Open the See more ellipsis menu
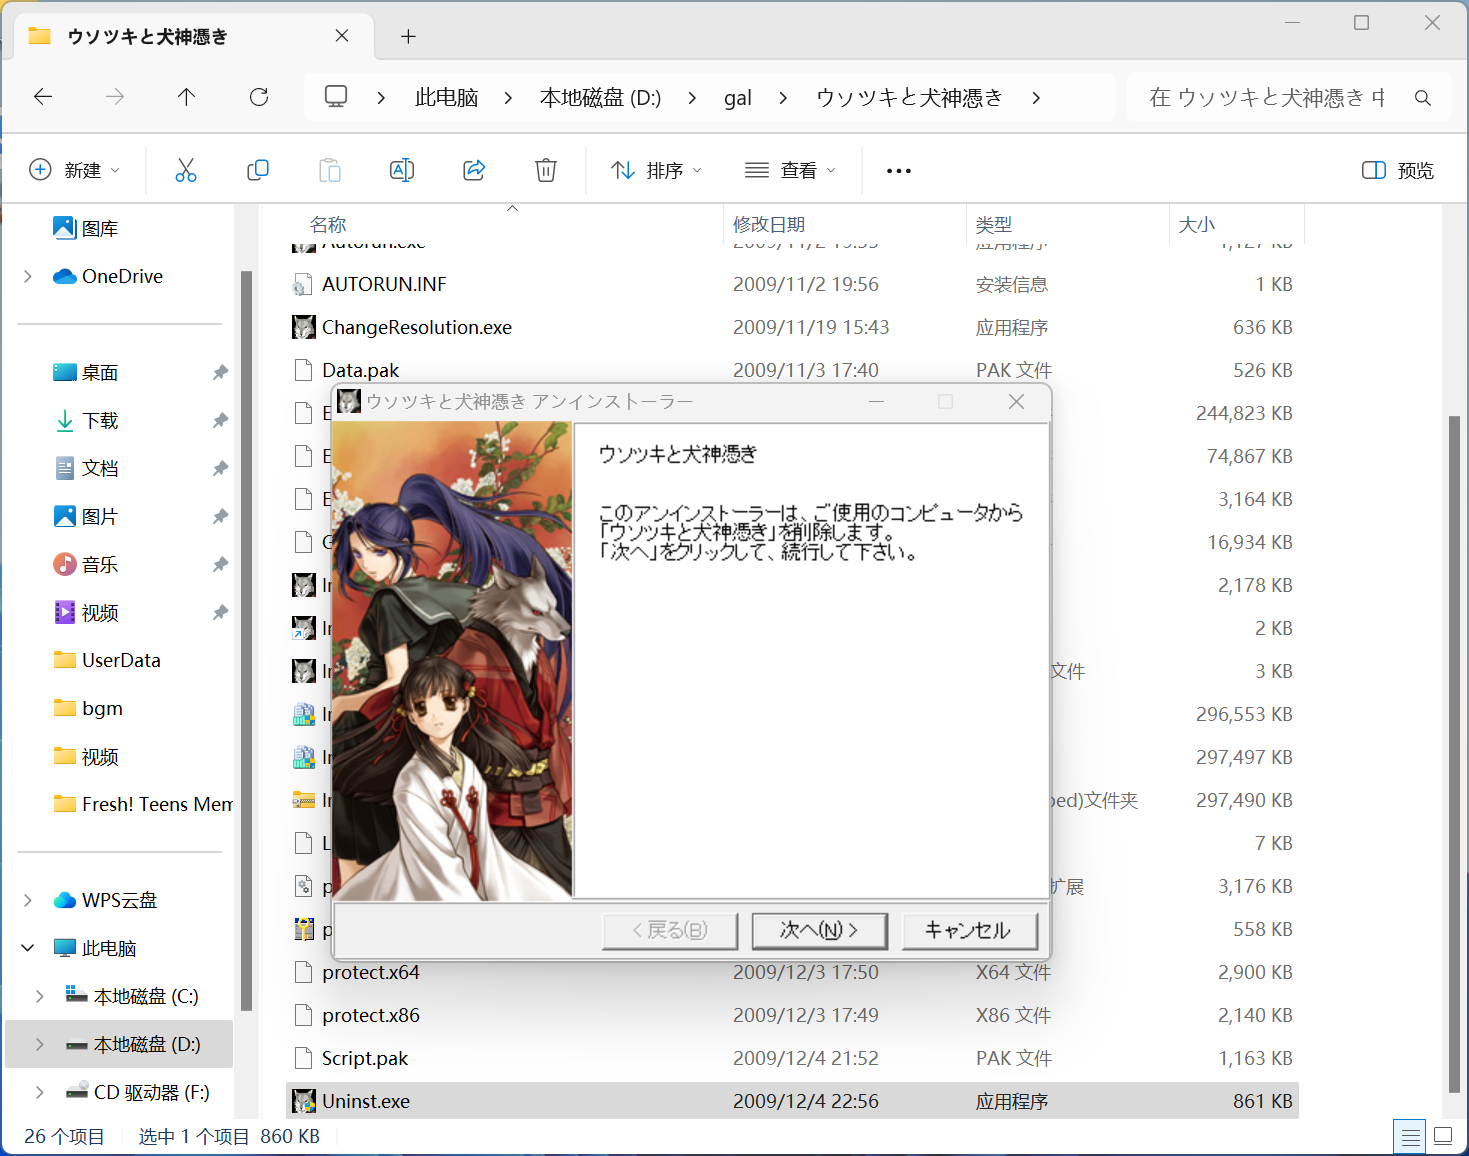 pyautogui.click(x=899, y=171)
